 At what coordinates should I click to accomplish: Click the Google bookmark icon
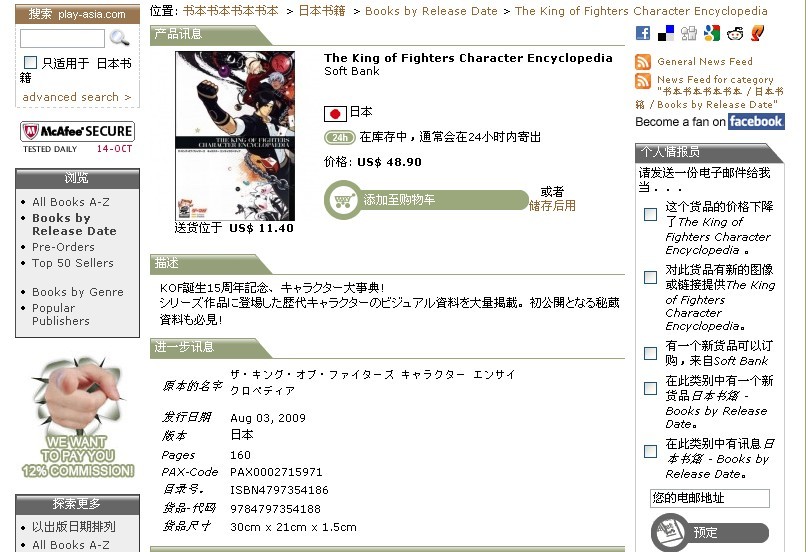point(712,33)
